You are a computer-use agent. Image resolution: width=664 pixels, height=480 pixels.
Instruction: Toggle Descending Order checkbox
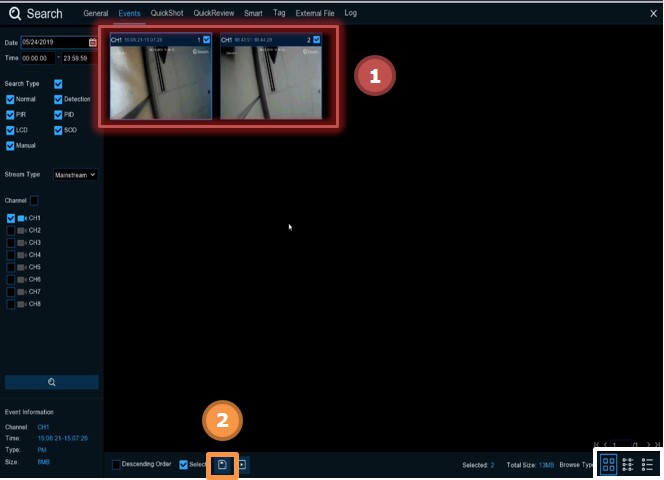click(x=116, y=464)
